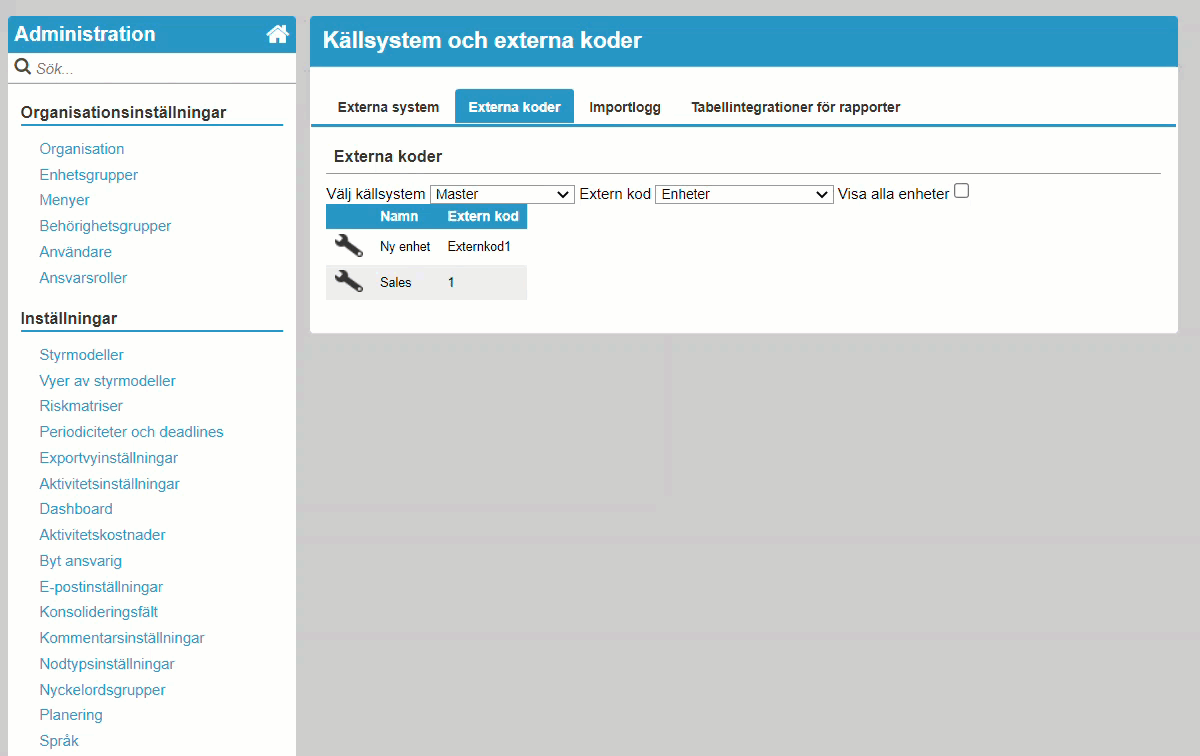Image resolution: width=1200 pixels, height=756 pixels.
Task: Open the Välj källsystem dropdown showing Master
Action: click(x=501, y=194)
